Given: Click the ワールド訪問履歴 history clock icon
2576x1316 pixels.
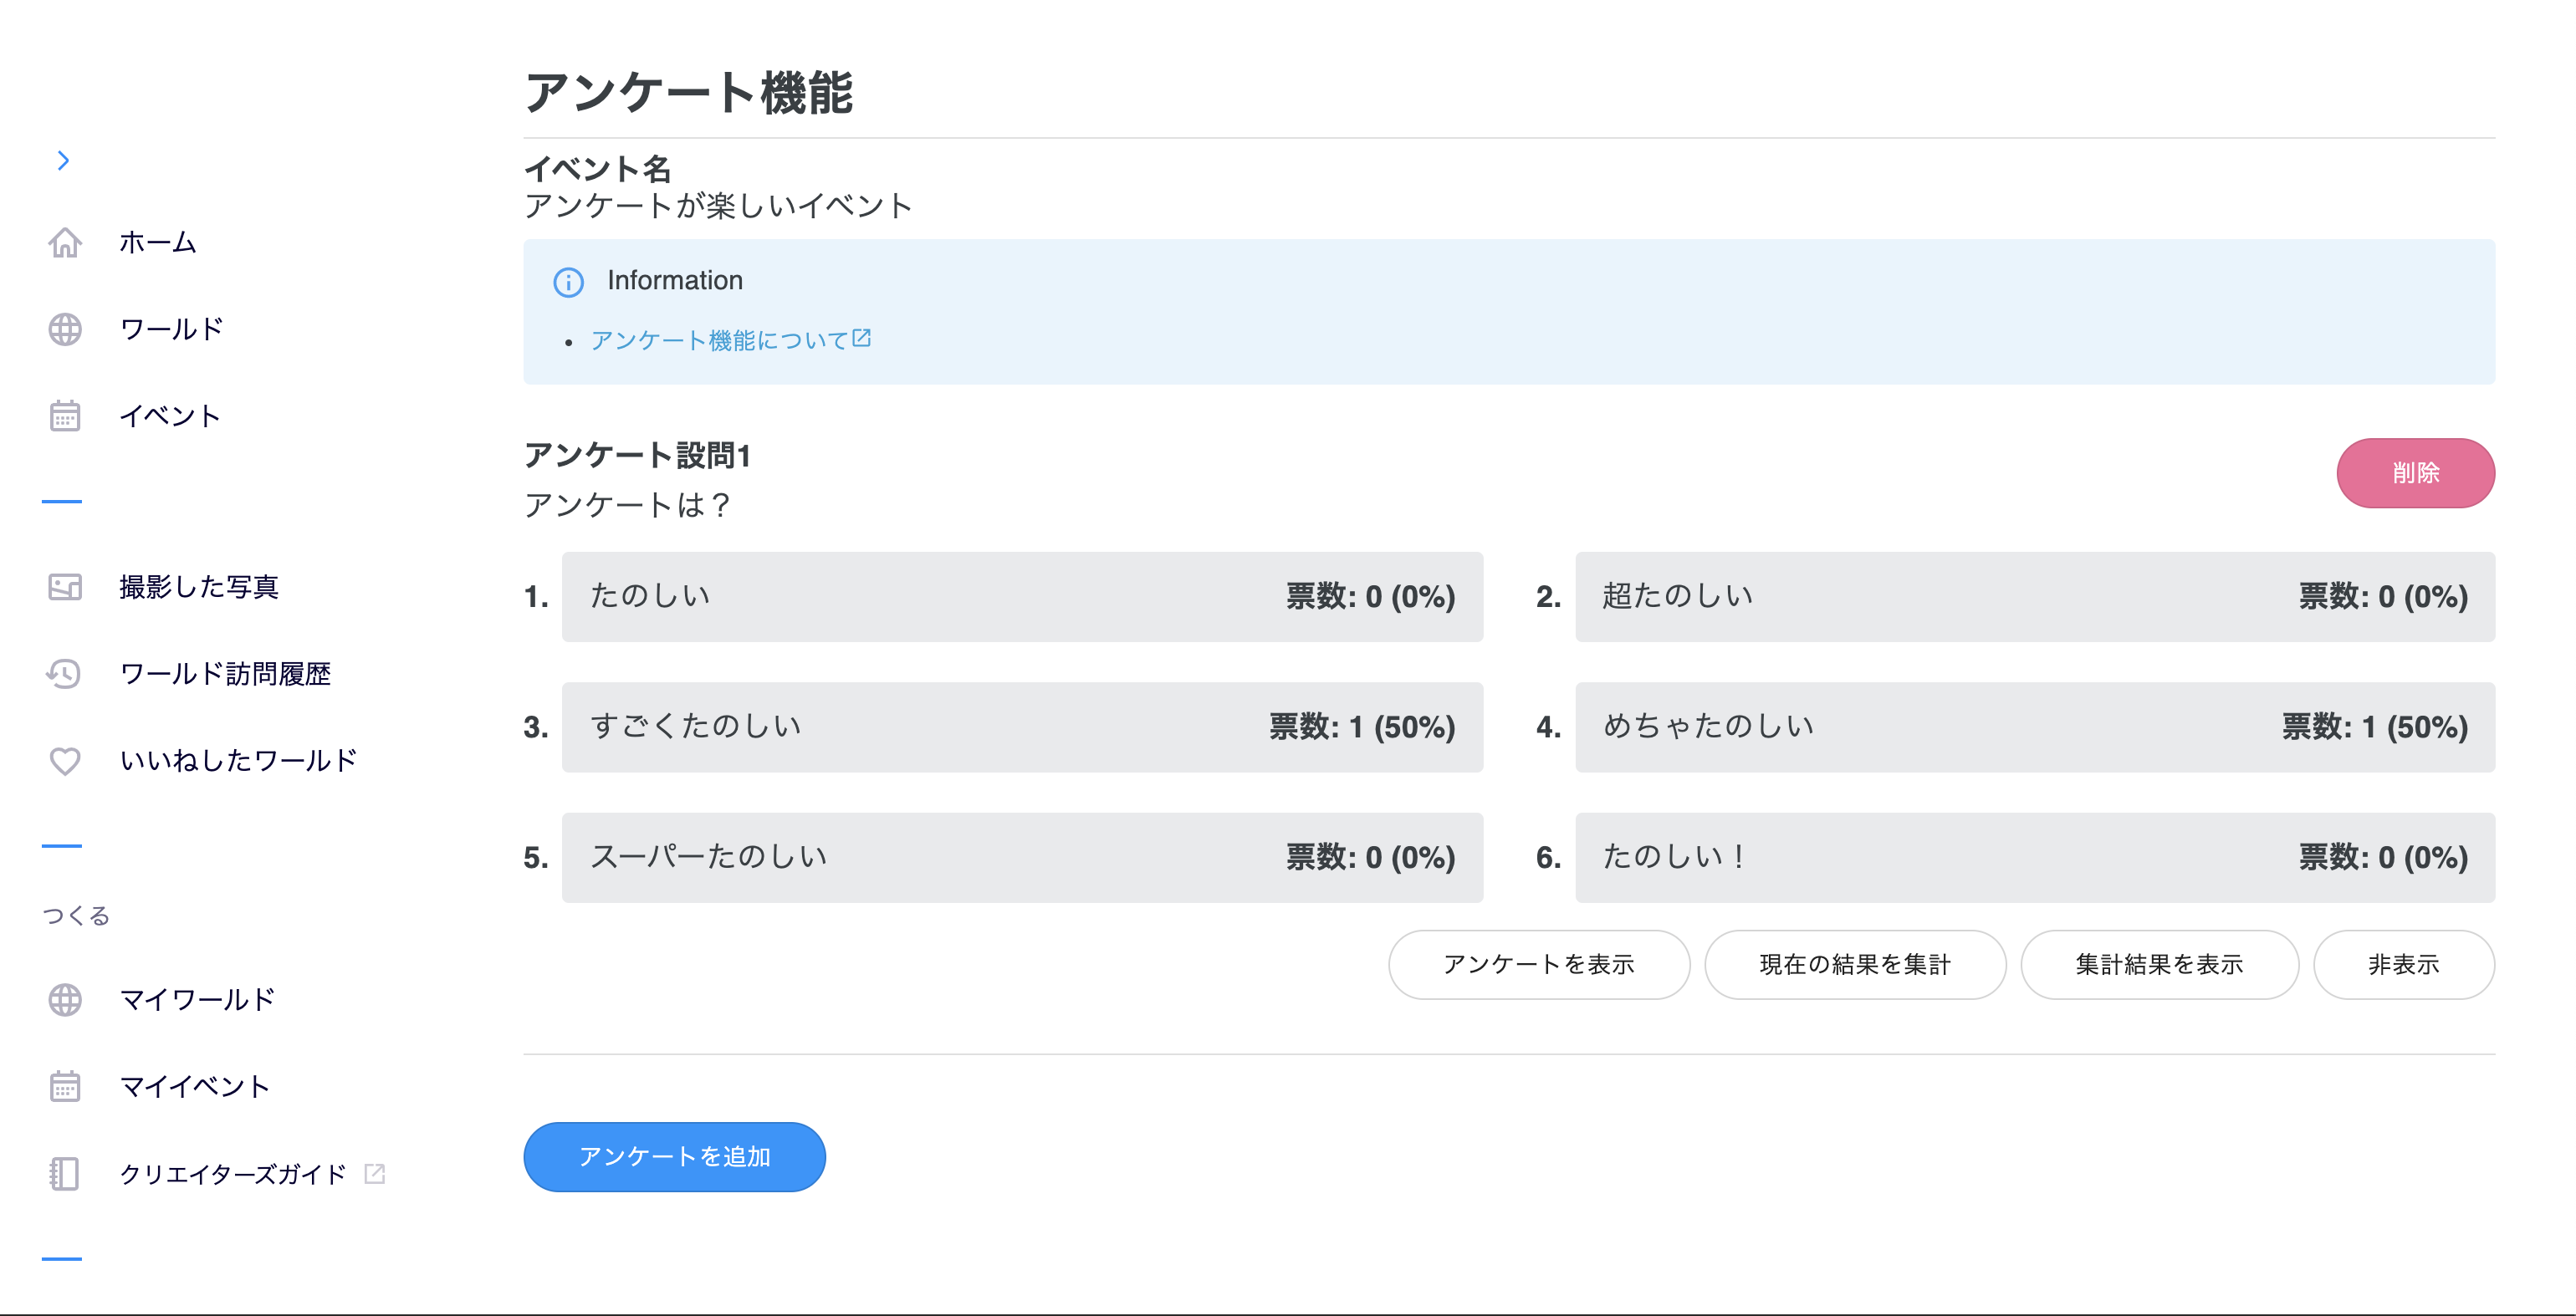Looking at the screenshot, I should tap(65, 673).
